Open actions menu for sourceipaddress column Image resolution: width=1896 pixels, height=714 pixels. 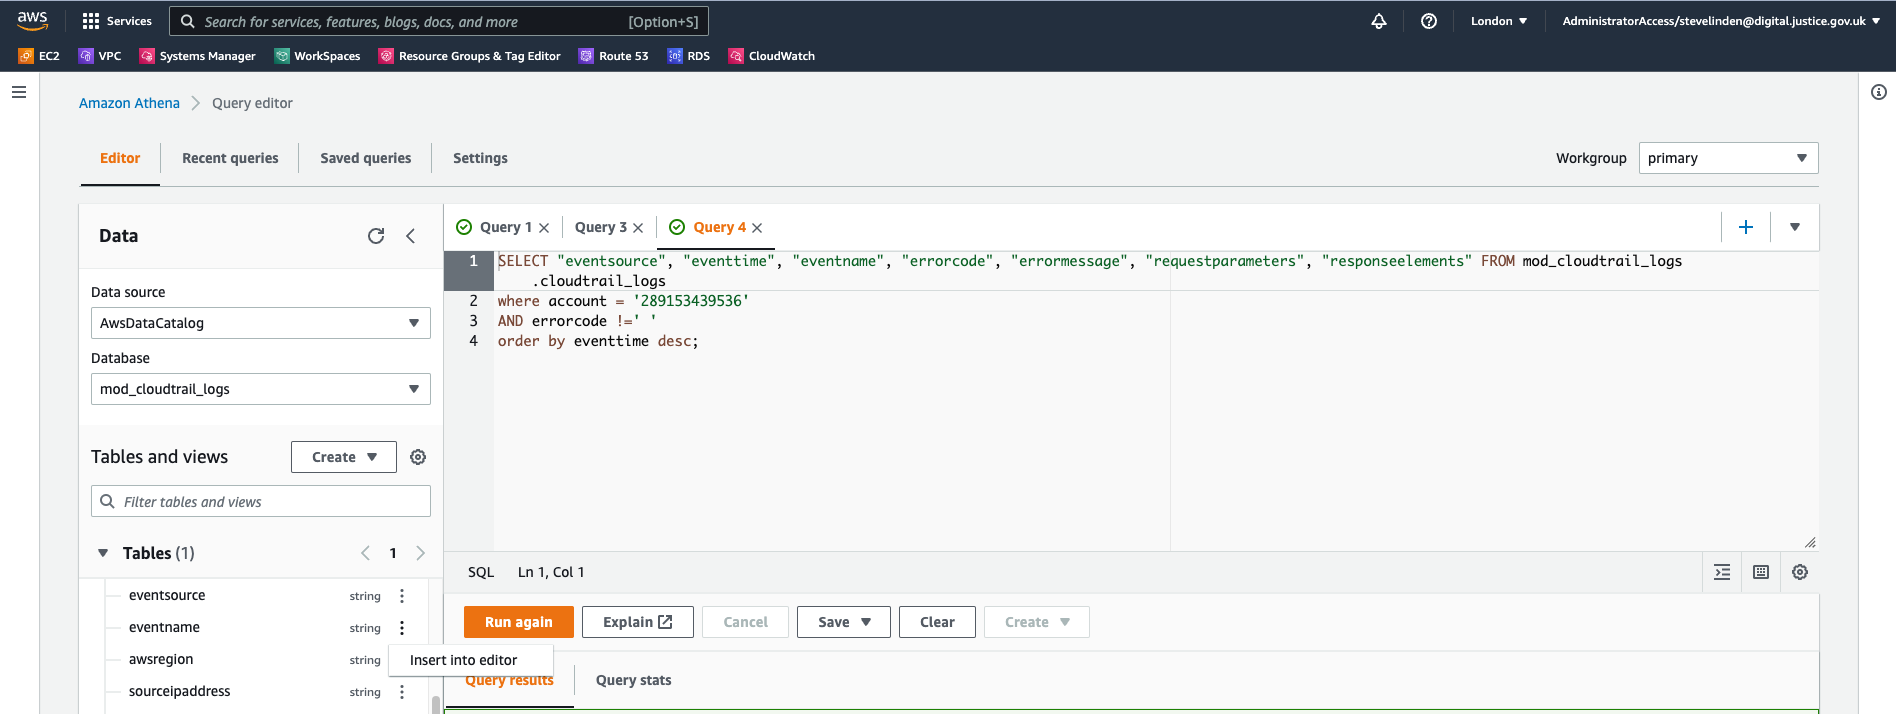(x=402, y=692)
